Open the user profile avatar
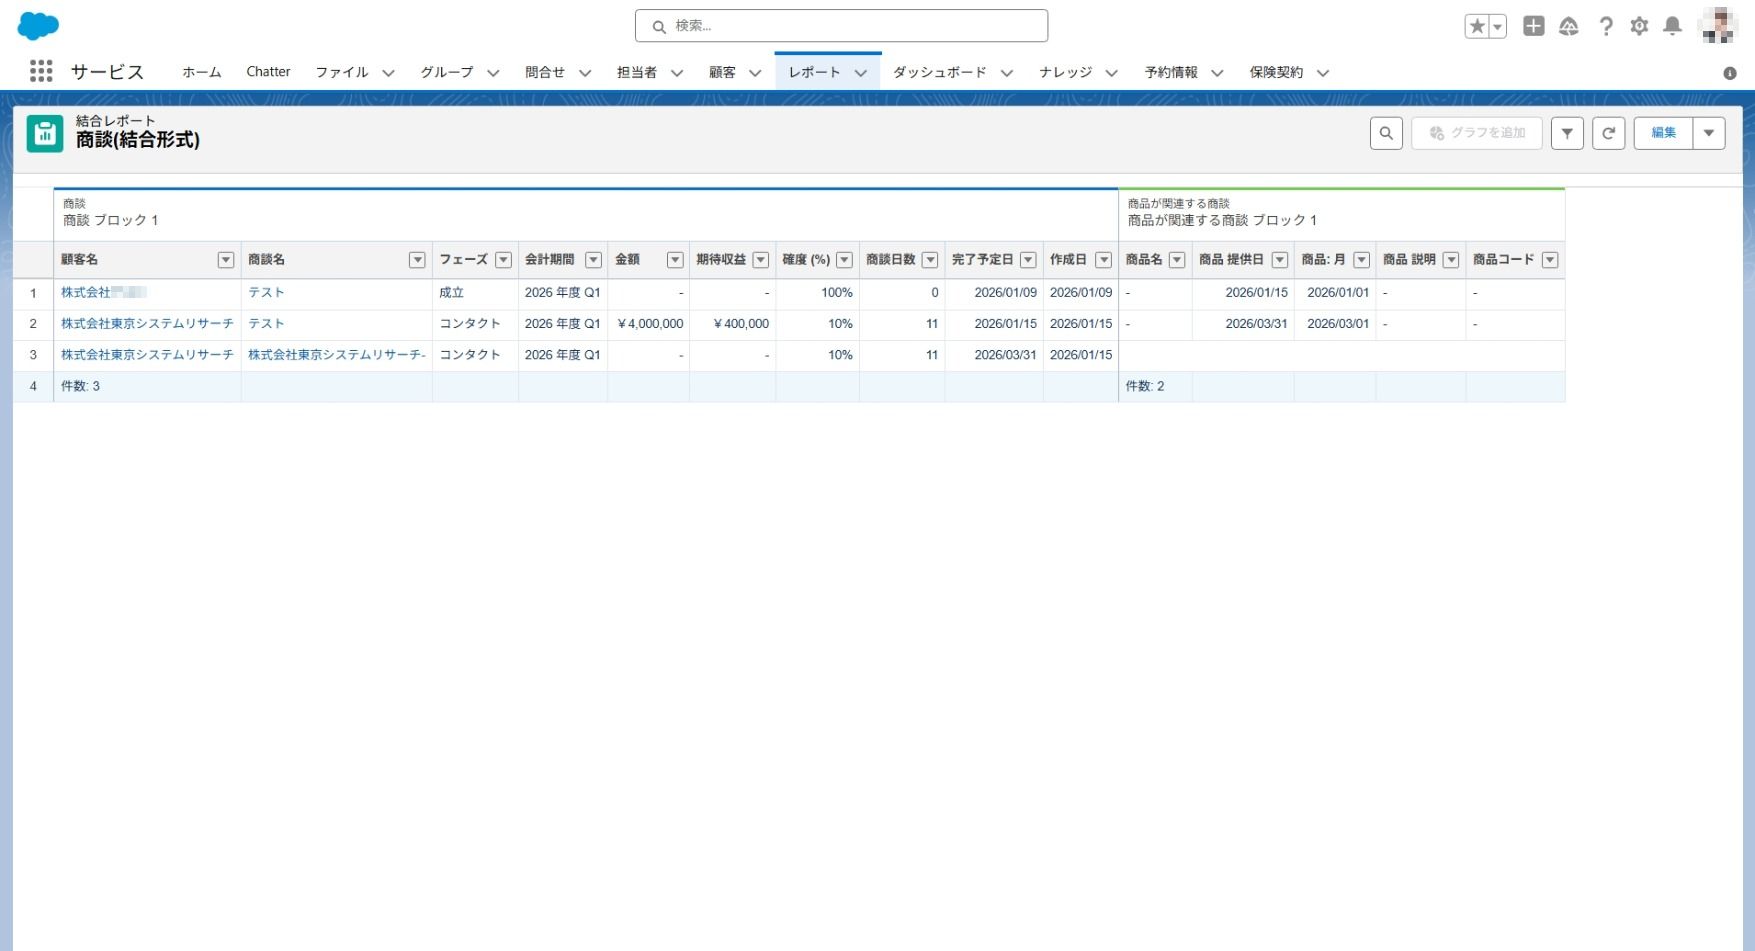Image resolution: width=1755 pixels, height=951 pixels. [x=1718, y=27]
